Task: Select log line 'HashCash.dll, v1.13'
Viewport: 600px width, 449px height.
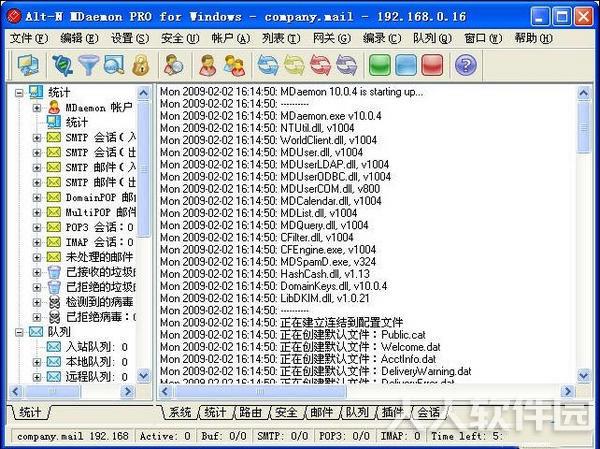Action: point(265,274)
